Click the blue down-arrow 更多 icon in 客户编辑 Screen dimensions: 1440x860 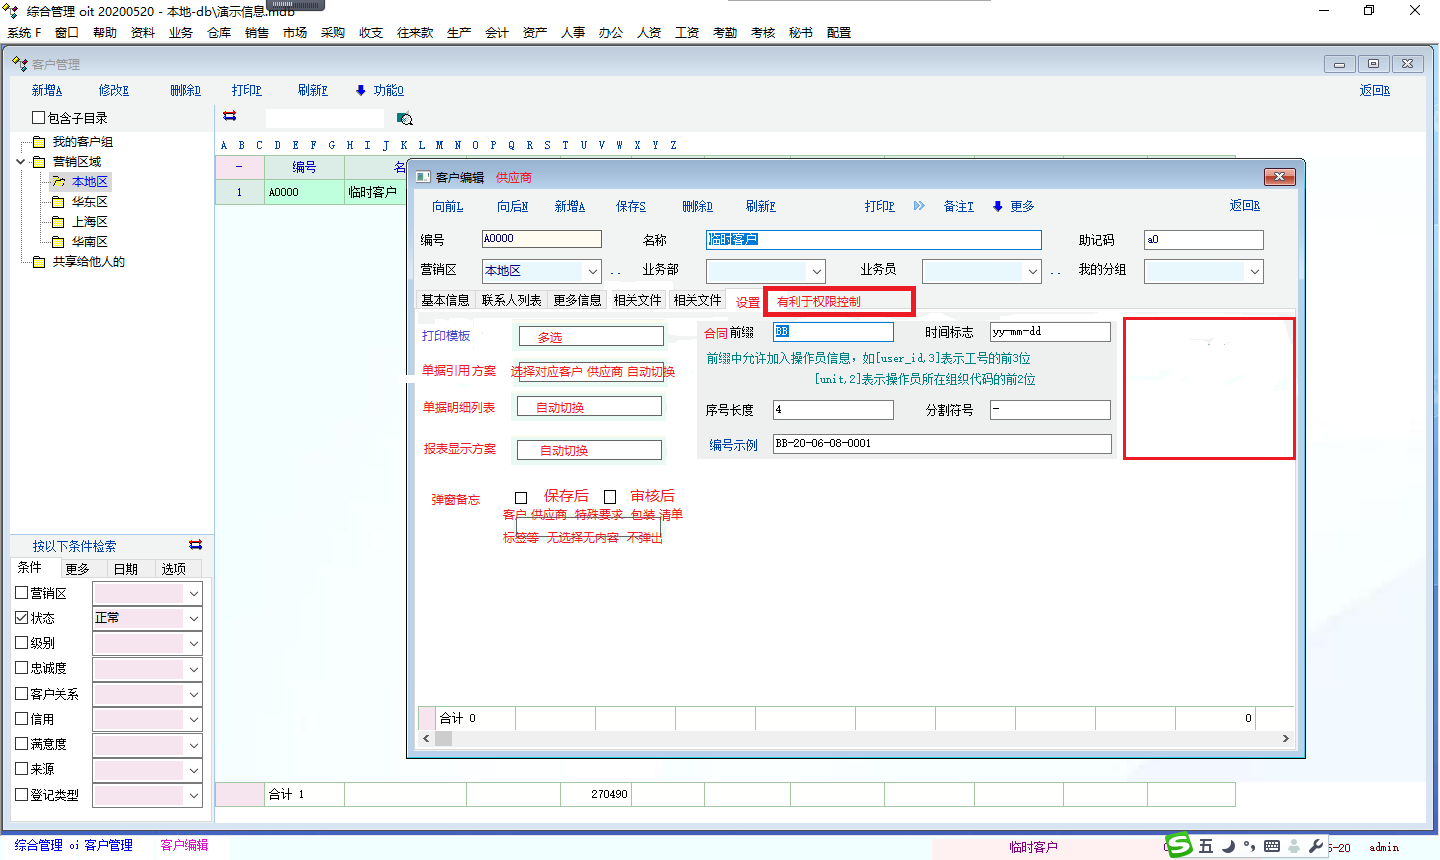pos(997,207)
